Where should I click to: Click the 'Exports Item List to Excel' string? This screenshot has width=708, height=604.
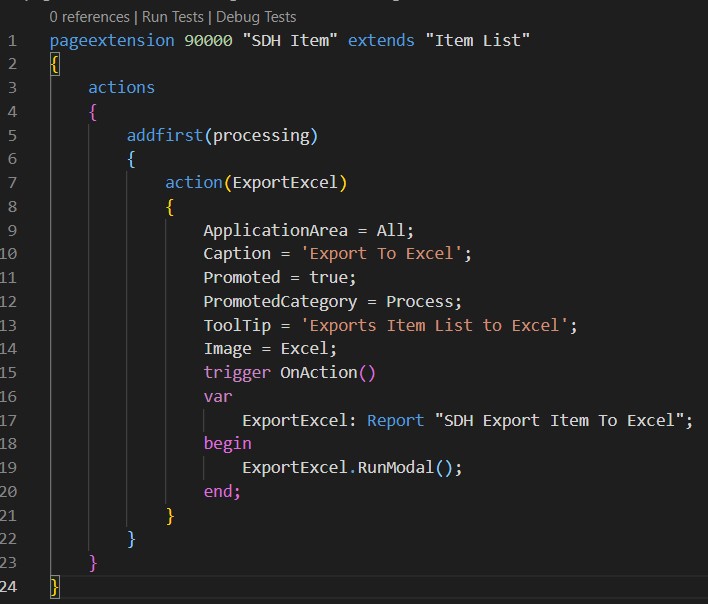[434, 325]
